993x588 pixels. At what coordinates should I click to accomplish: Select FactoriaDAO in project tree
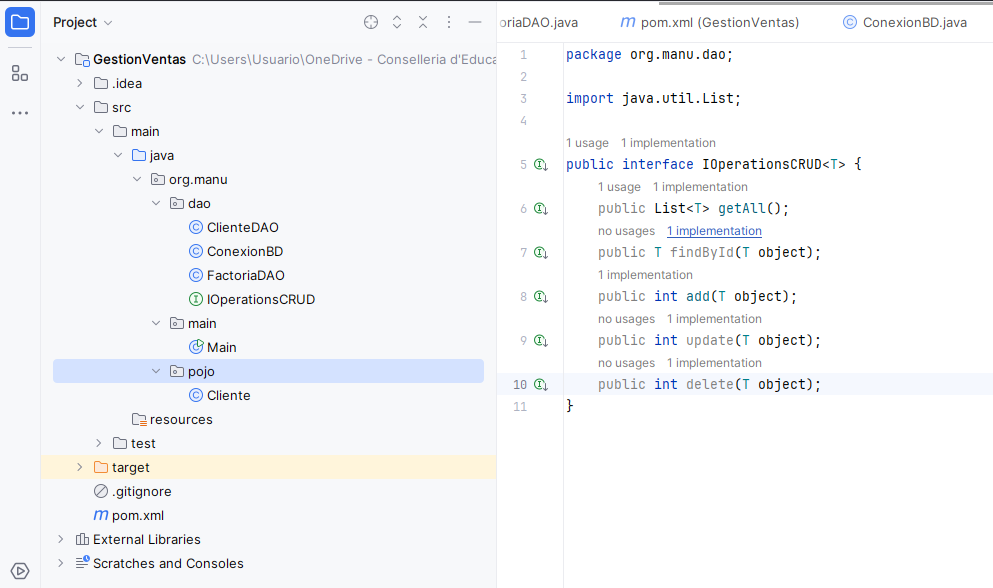[x=246, y=276]
